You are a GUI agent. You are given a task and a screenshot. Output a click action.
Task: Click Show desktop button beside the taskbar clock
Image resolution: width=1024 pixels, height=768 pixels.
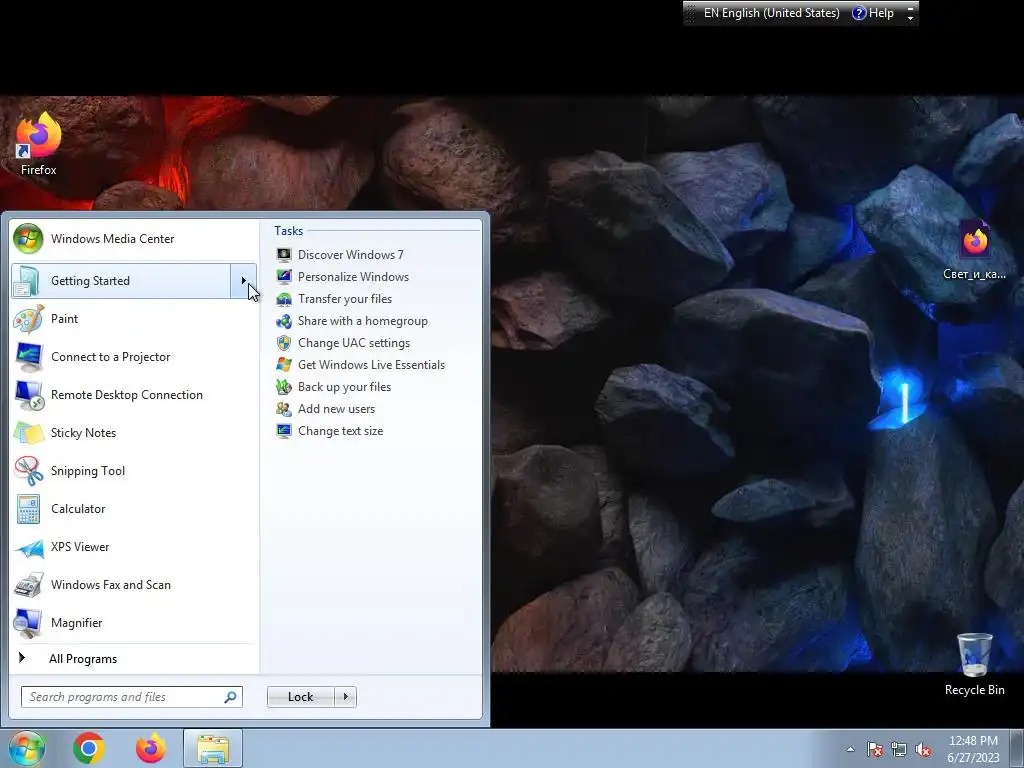pos(1017,748)
